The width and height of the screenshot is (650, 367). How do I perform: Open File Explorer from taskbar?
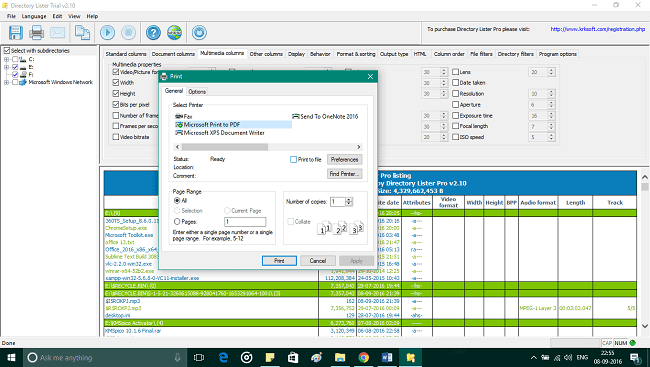(x=340, y=357)
